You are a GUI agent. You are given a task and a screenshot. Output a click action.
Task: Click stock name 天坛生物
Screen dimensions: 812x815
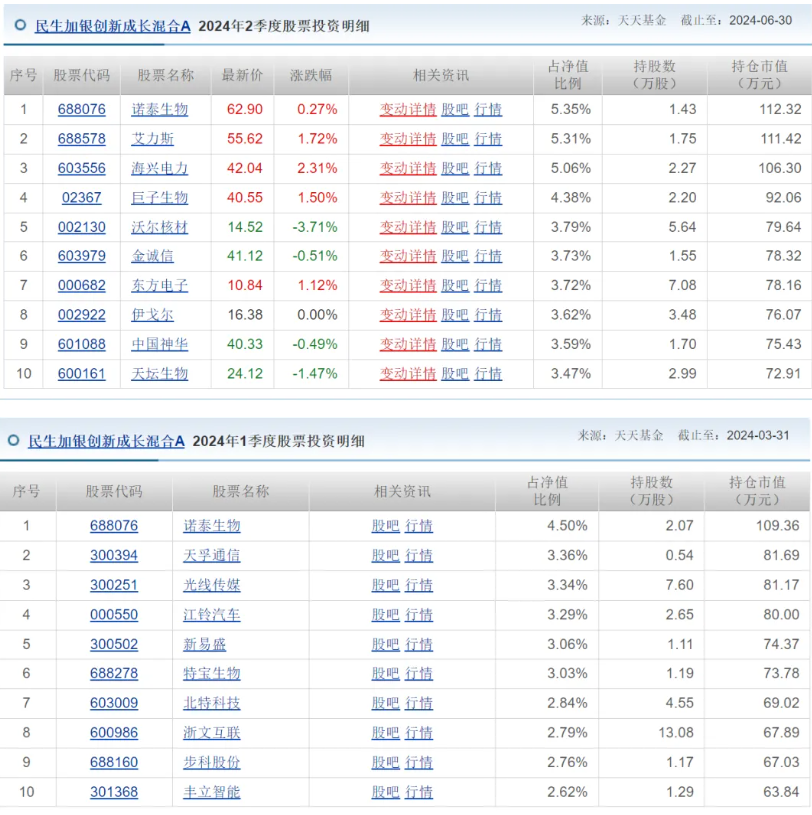tap(160, 374)
